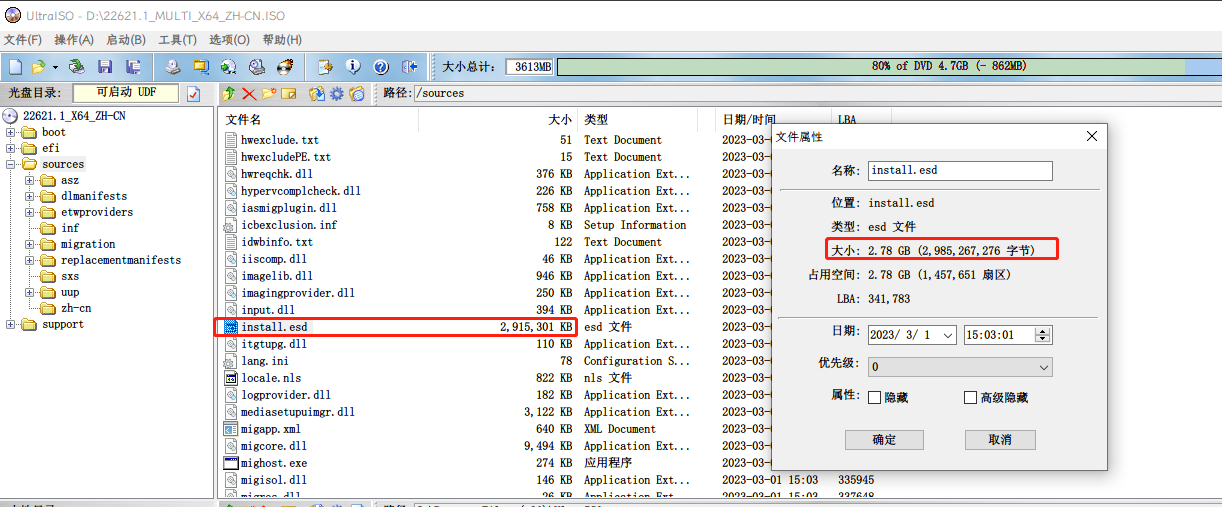
Task: Expand the etwproviders folder node
Action: pyautogui.click(x=30, y=212)
